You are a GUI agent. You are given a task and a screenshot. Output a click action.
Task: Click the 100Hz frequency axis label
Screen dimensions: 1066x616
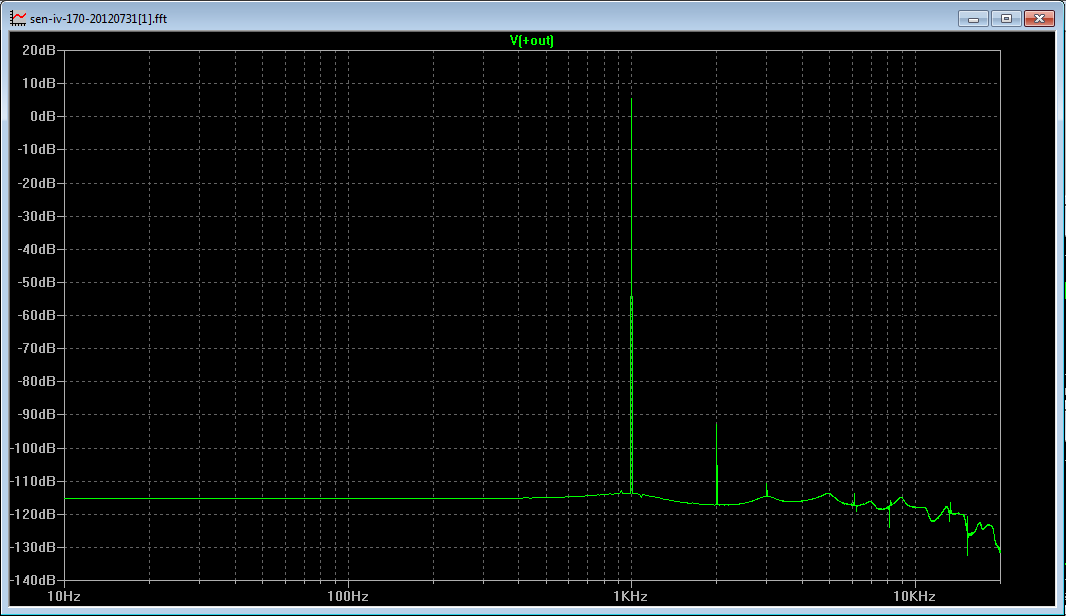[x=347, y=596]
